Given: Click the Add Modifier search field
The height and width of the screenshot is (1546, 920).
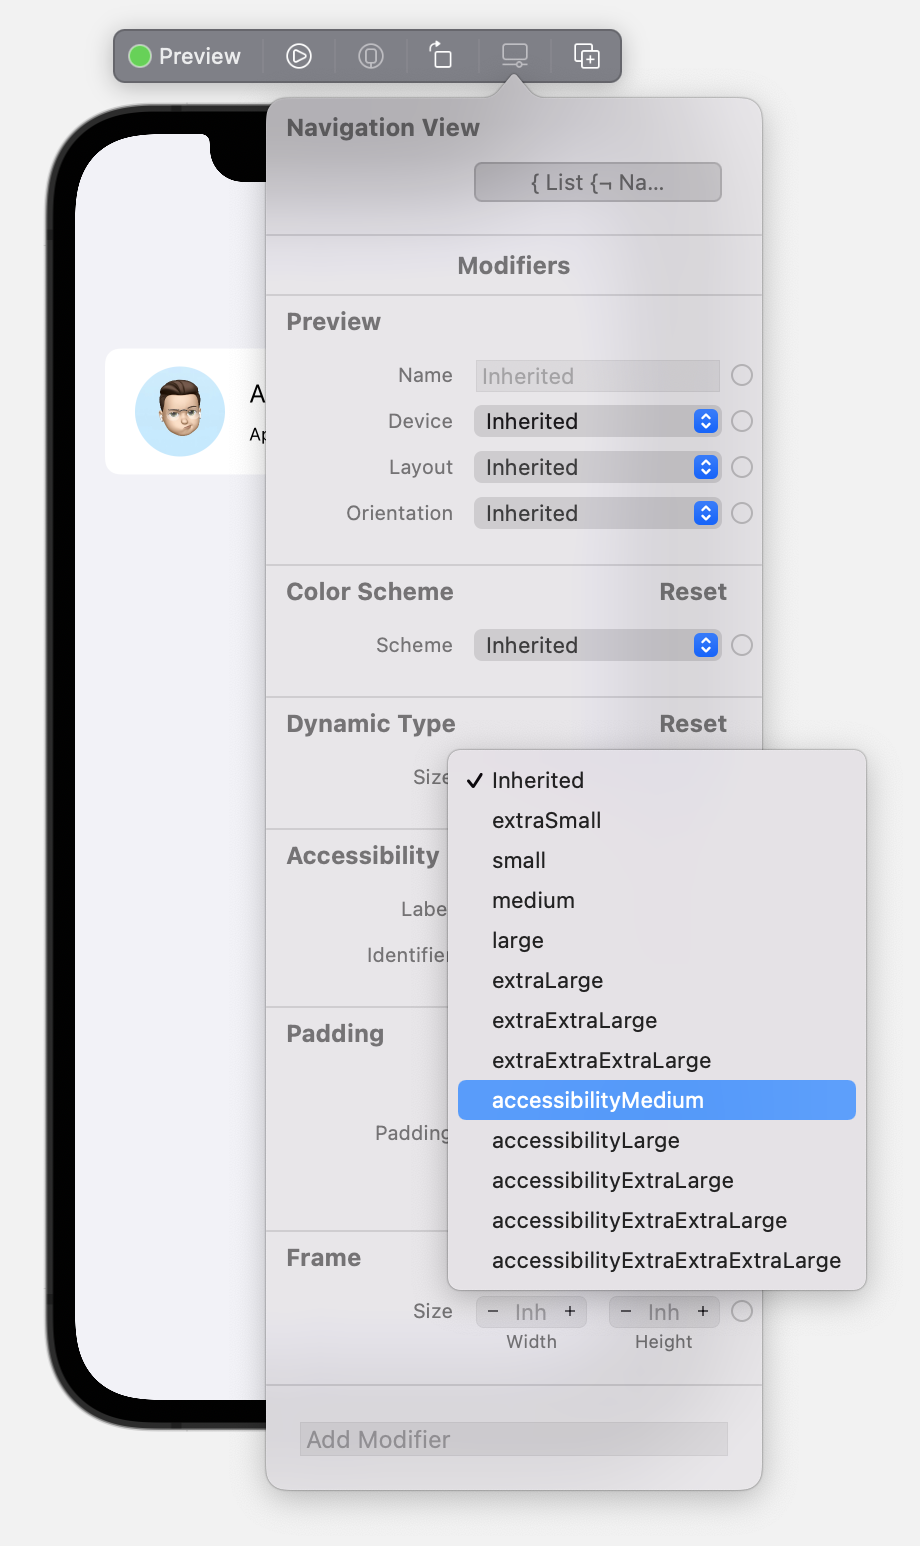Looking at the screenshot, I should click(513, 1439).
